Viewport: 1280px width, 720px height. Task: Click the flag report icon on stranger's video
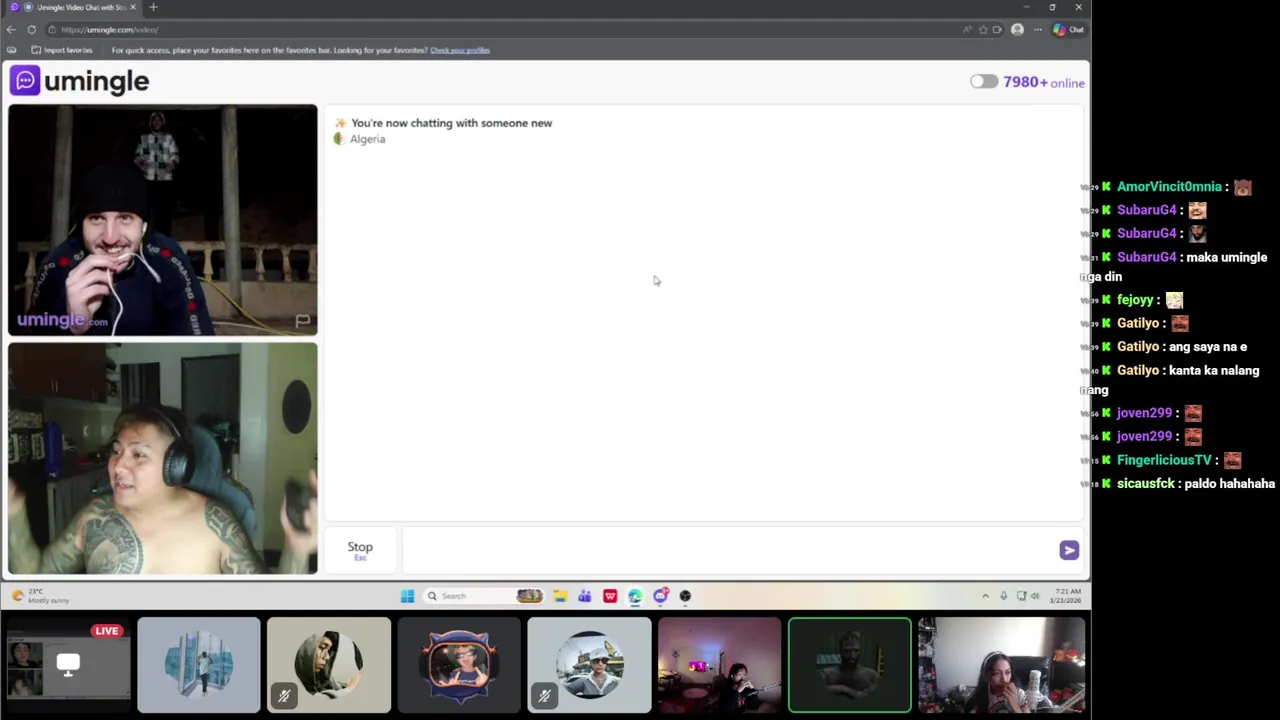click(x=302, y=320)
